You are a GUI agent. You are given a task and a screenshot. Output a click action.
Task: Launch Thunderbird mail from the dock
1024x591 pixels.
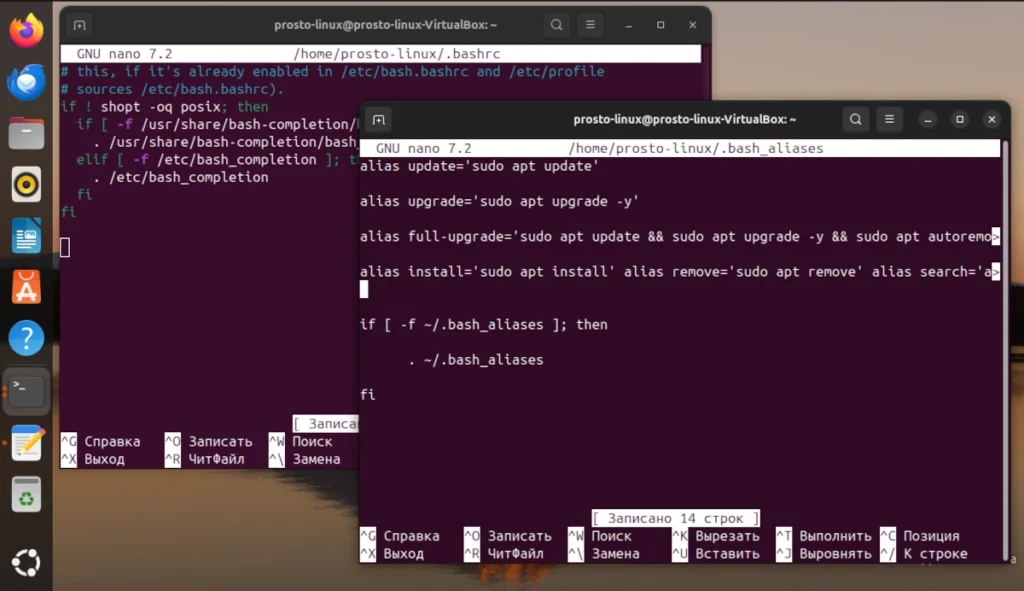coord(26,82)
